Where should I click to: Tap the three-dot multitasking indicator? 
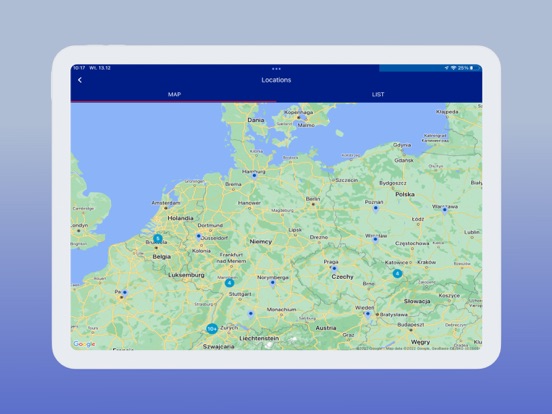276,69
